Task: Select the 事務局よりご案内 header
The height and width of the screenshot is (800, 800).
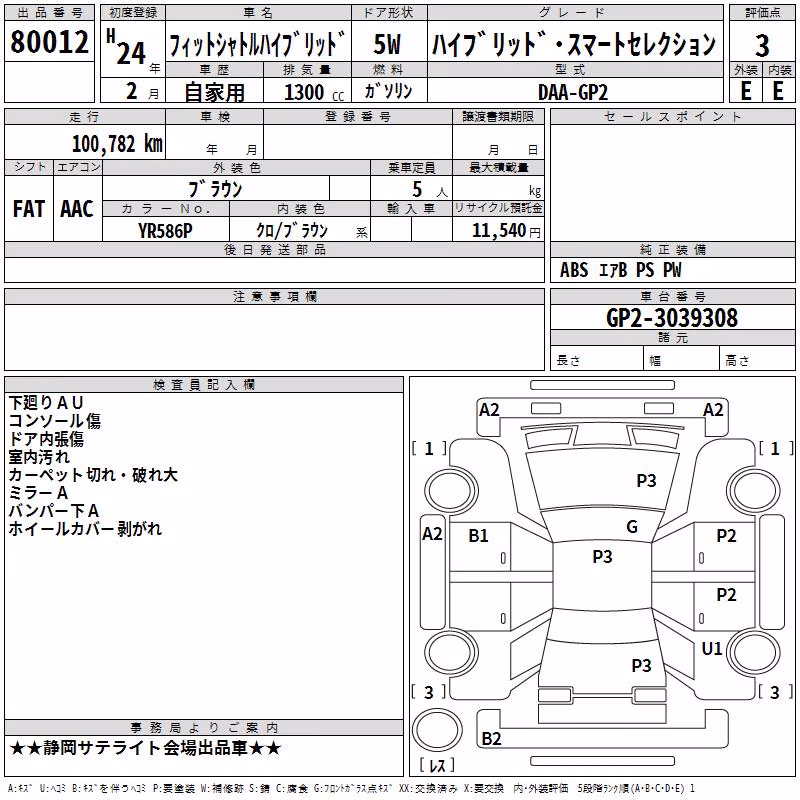Action: tap(204, 728)
